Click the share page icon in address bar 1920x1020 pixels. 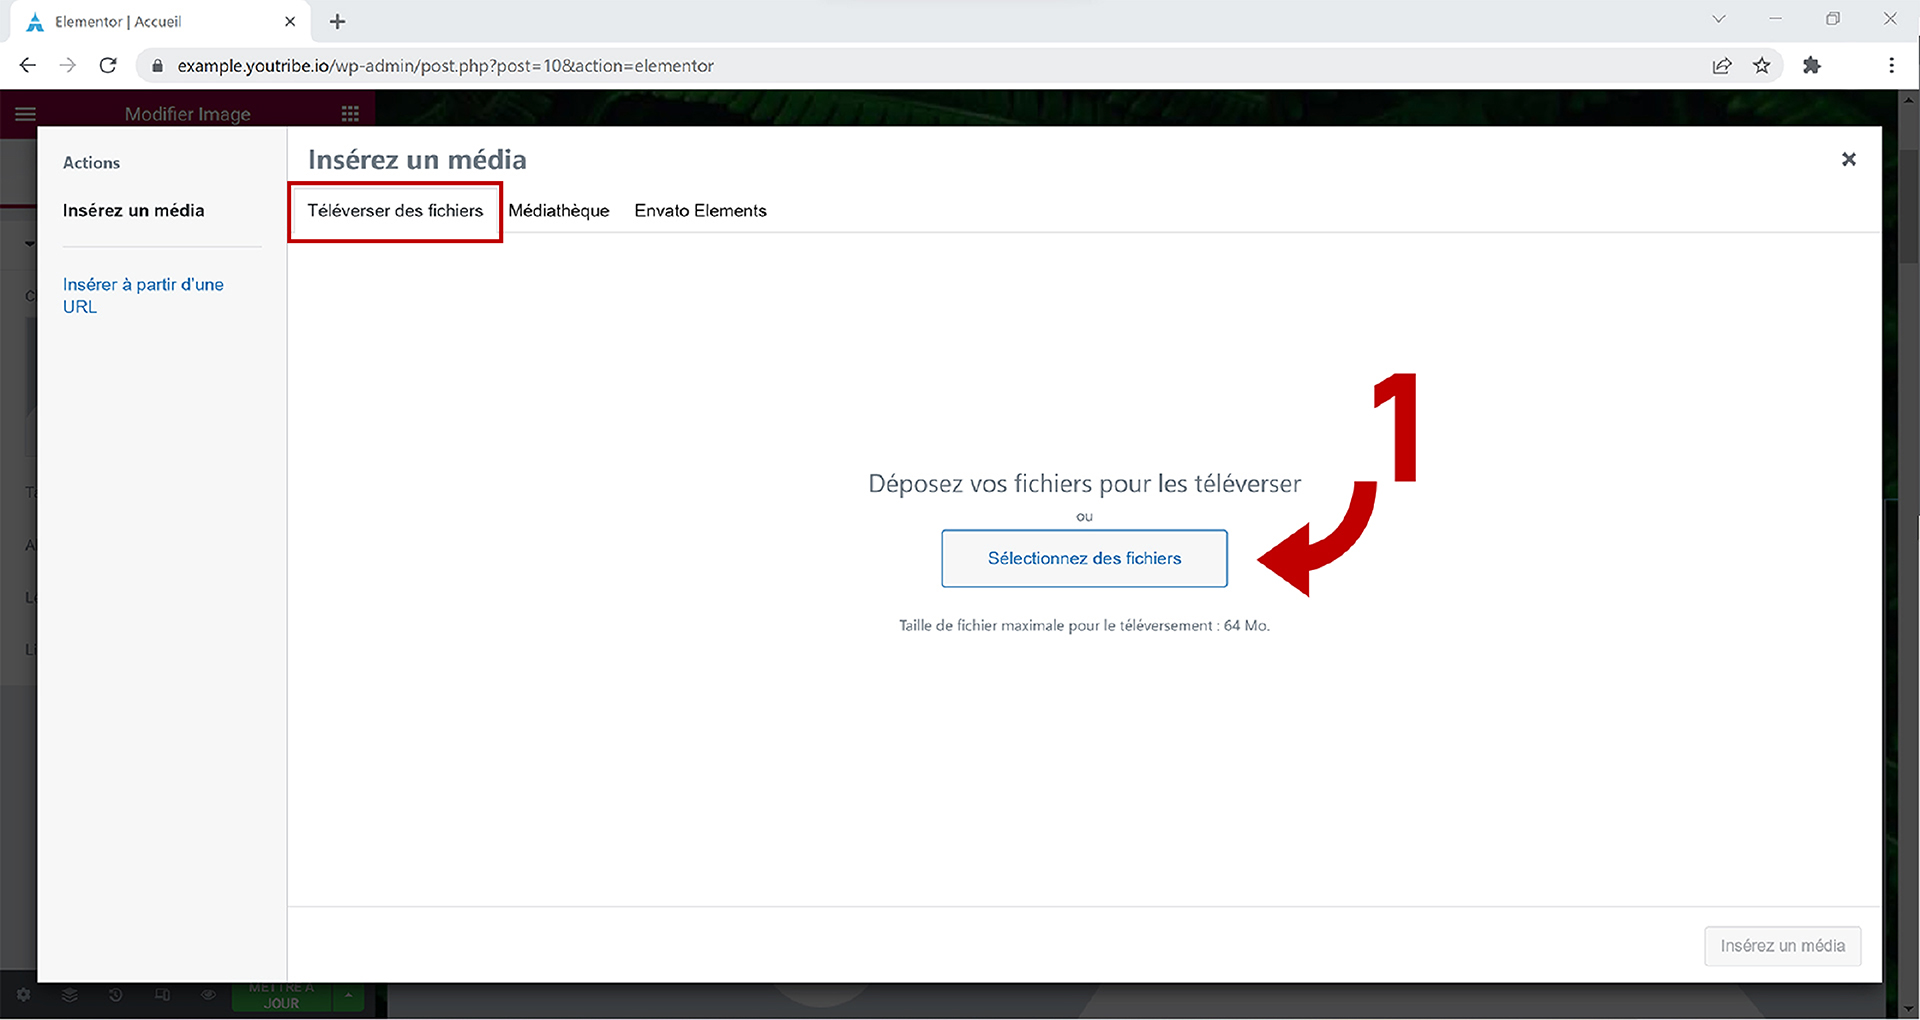[x=1721, y=66]
